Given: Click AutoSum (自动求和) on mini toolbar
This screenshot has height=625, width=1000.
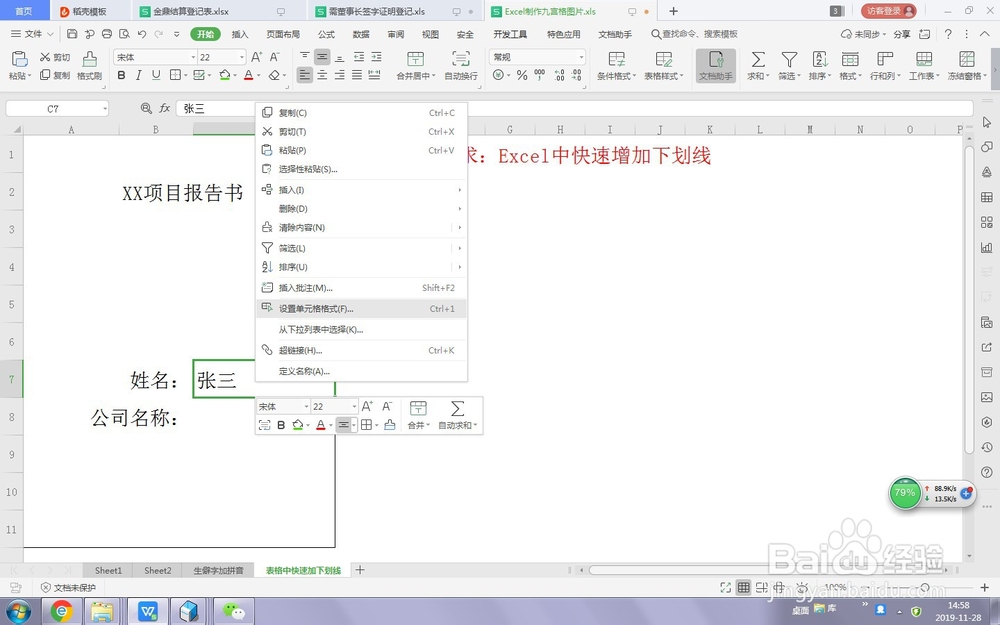Looking at the screenshot, I should click(x=457, y=415).
